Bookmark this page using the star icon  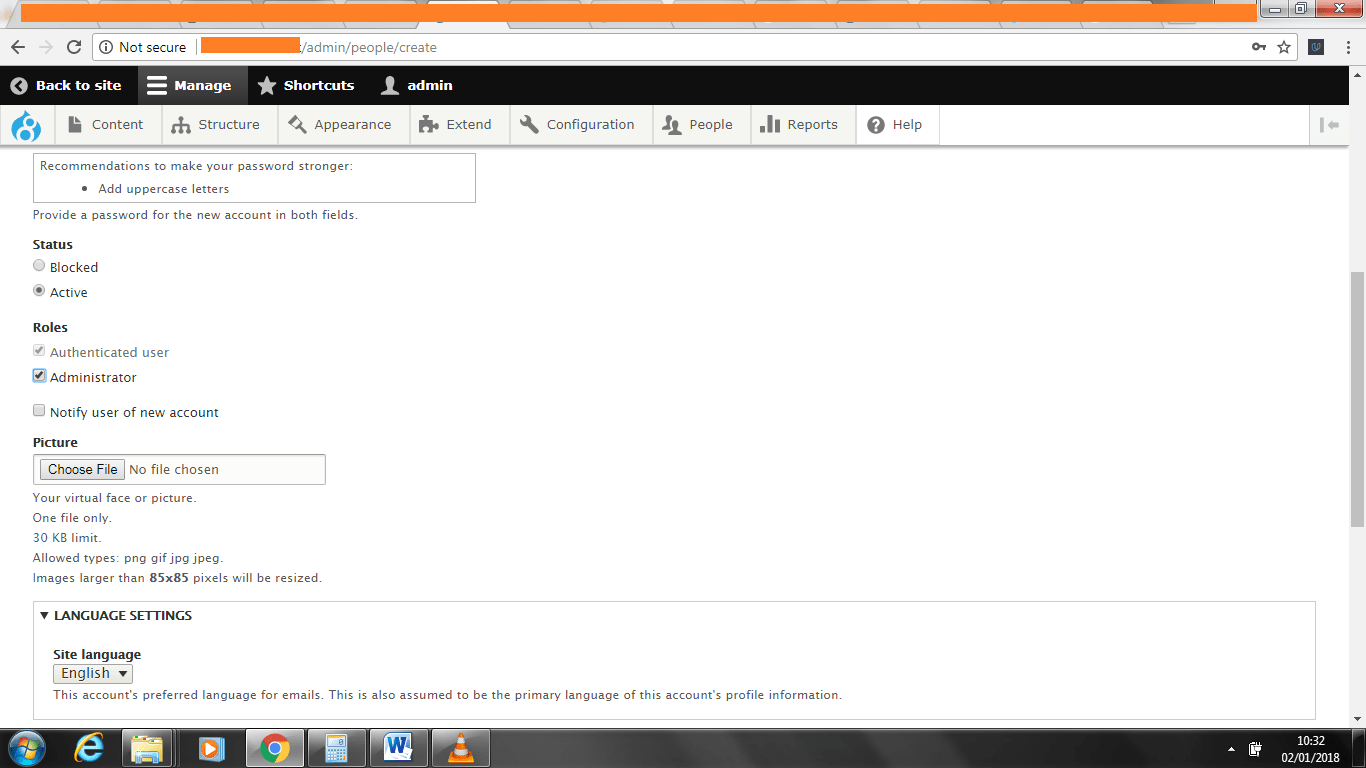tap(1284, 47)
